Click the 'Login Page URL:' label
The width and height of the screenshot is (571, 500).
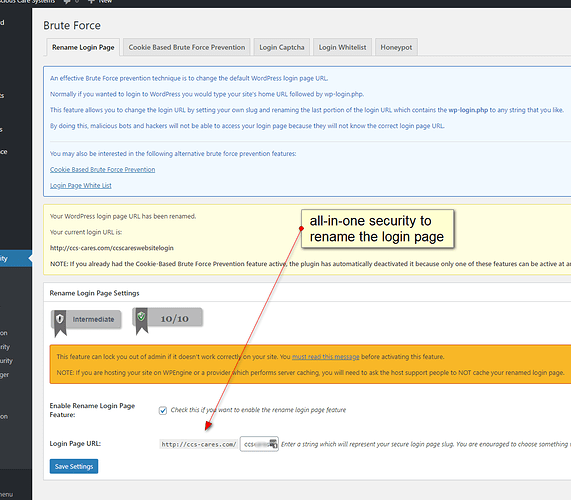point(75,444)
